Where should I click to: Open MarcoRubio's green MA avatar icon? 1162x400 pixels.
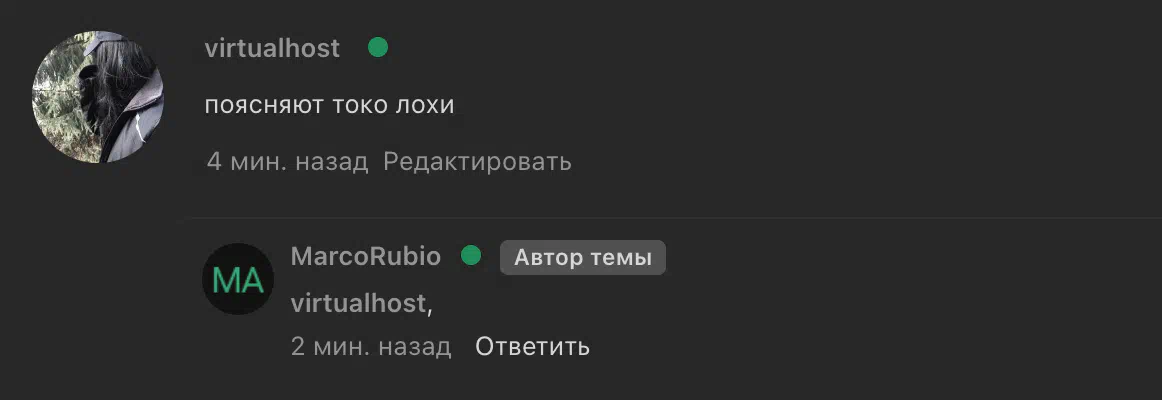[x=238, y=279]
